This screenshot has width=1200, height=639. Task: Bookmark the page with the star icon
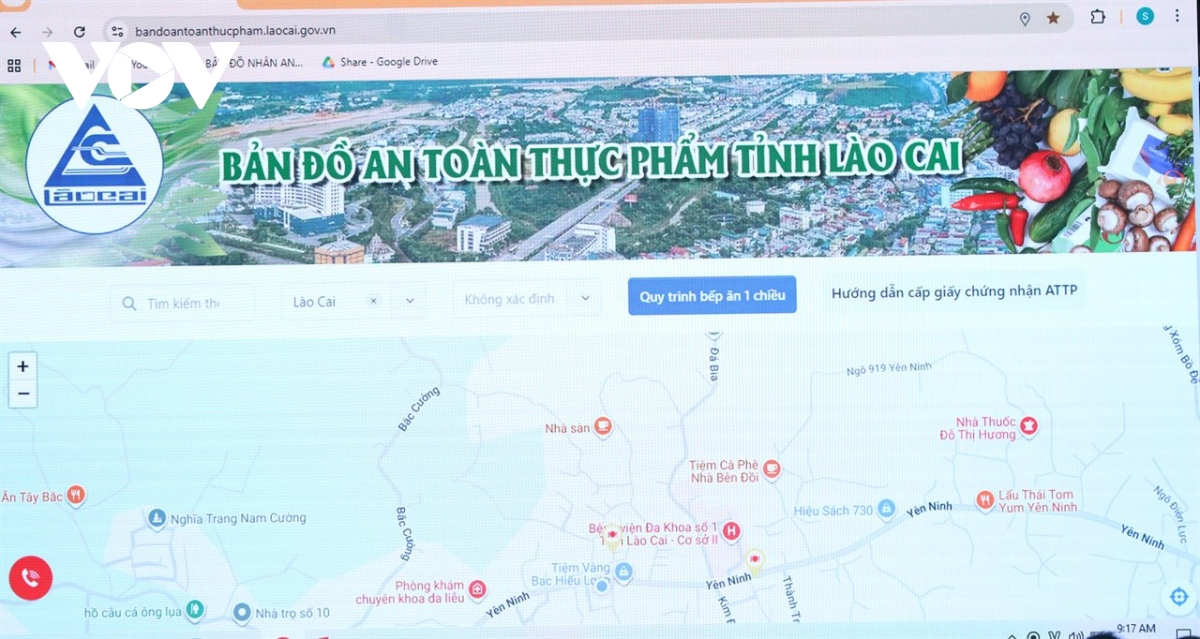point(1053,17)
